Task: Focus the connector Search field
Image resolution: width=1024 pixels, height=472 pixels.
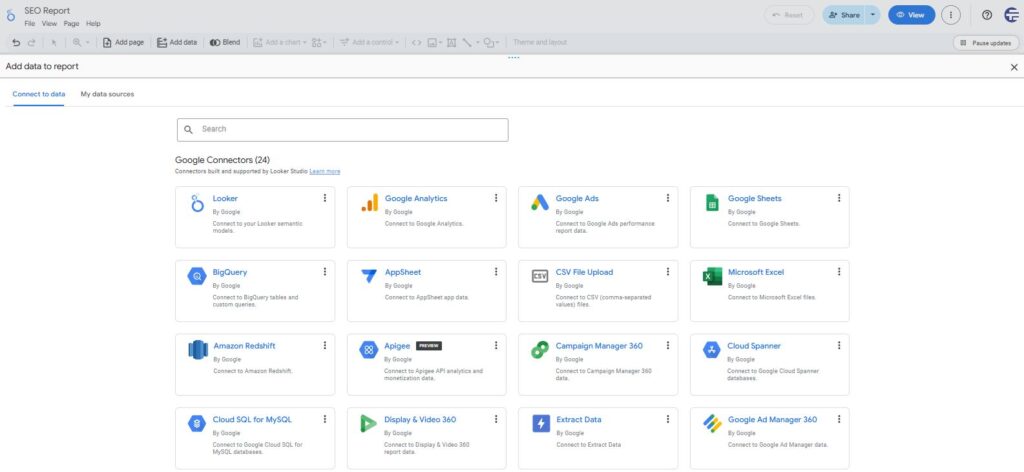Action: point(342,129)
